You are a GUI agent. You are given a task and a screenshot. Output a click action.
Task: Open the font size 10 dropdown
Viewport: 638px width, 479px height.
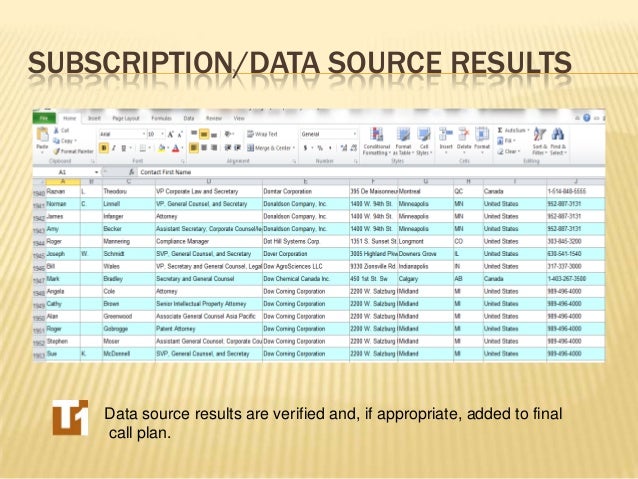pos(162,134)
